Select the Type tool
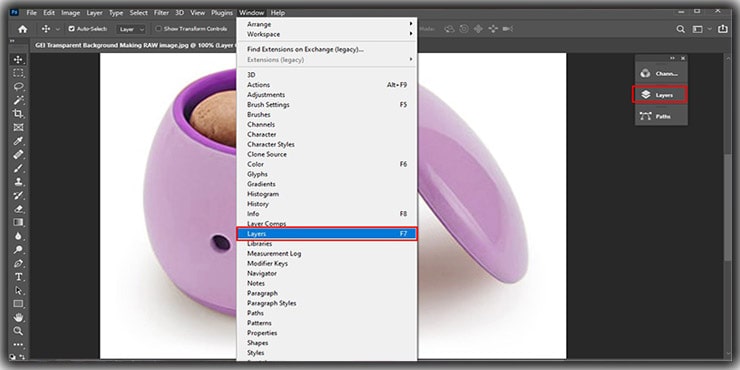 (x=18, y=277)
